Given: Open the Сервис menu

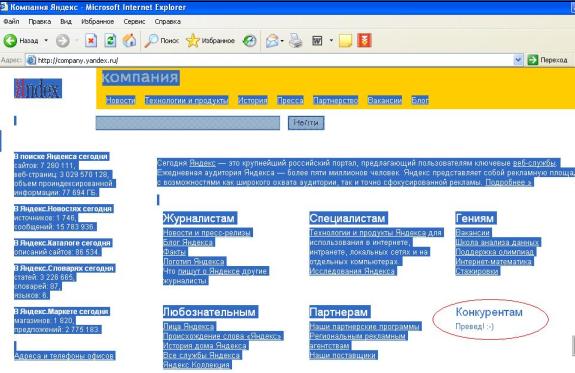Looking at the screenshot, I should point(134,21).
